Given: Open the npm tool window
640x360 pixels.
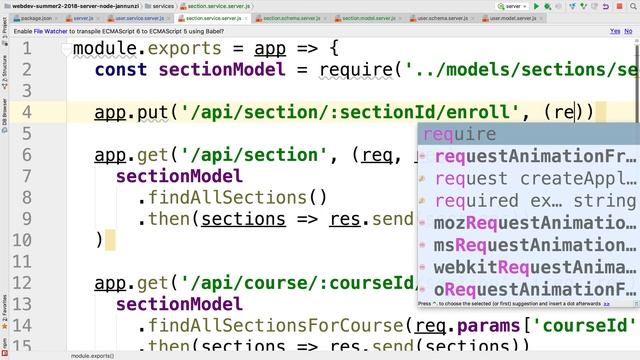Looking at the screenshot, I should pyautogui.click(x=4, y=346).
